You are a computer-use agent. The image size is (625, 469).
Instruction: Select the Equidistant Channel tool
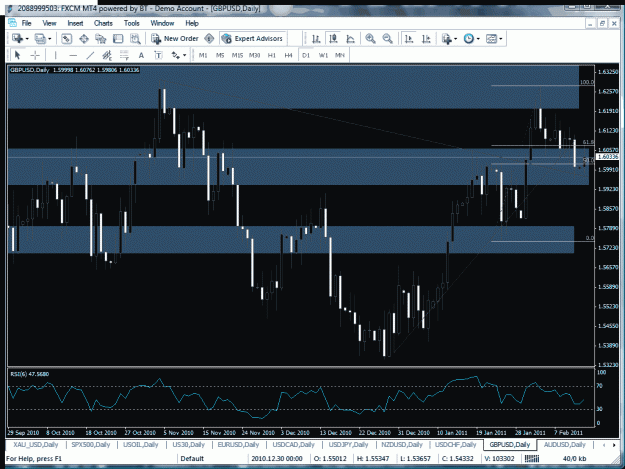click(107, 55)
